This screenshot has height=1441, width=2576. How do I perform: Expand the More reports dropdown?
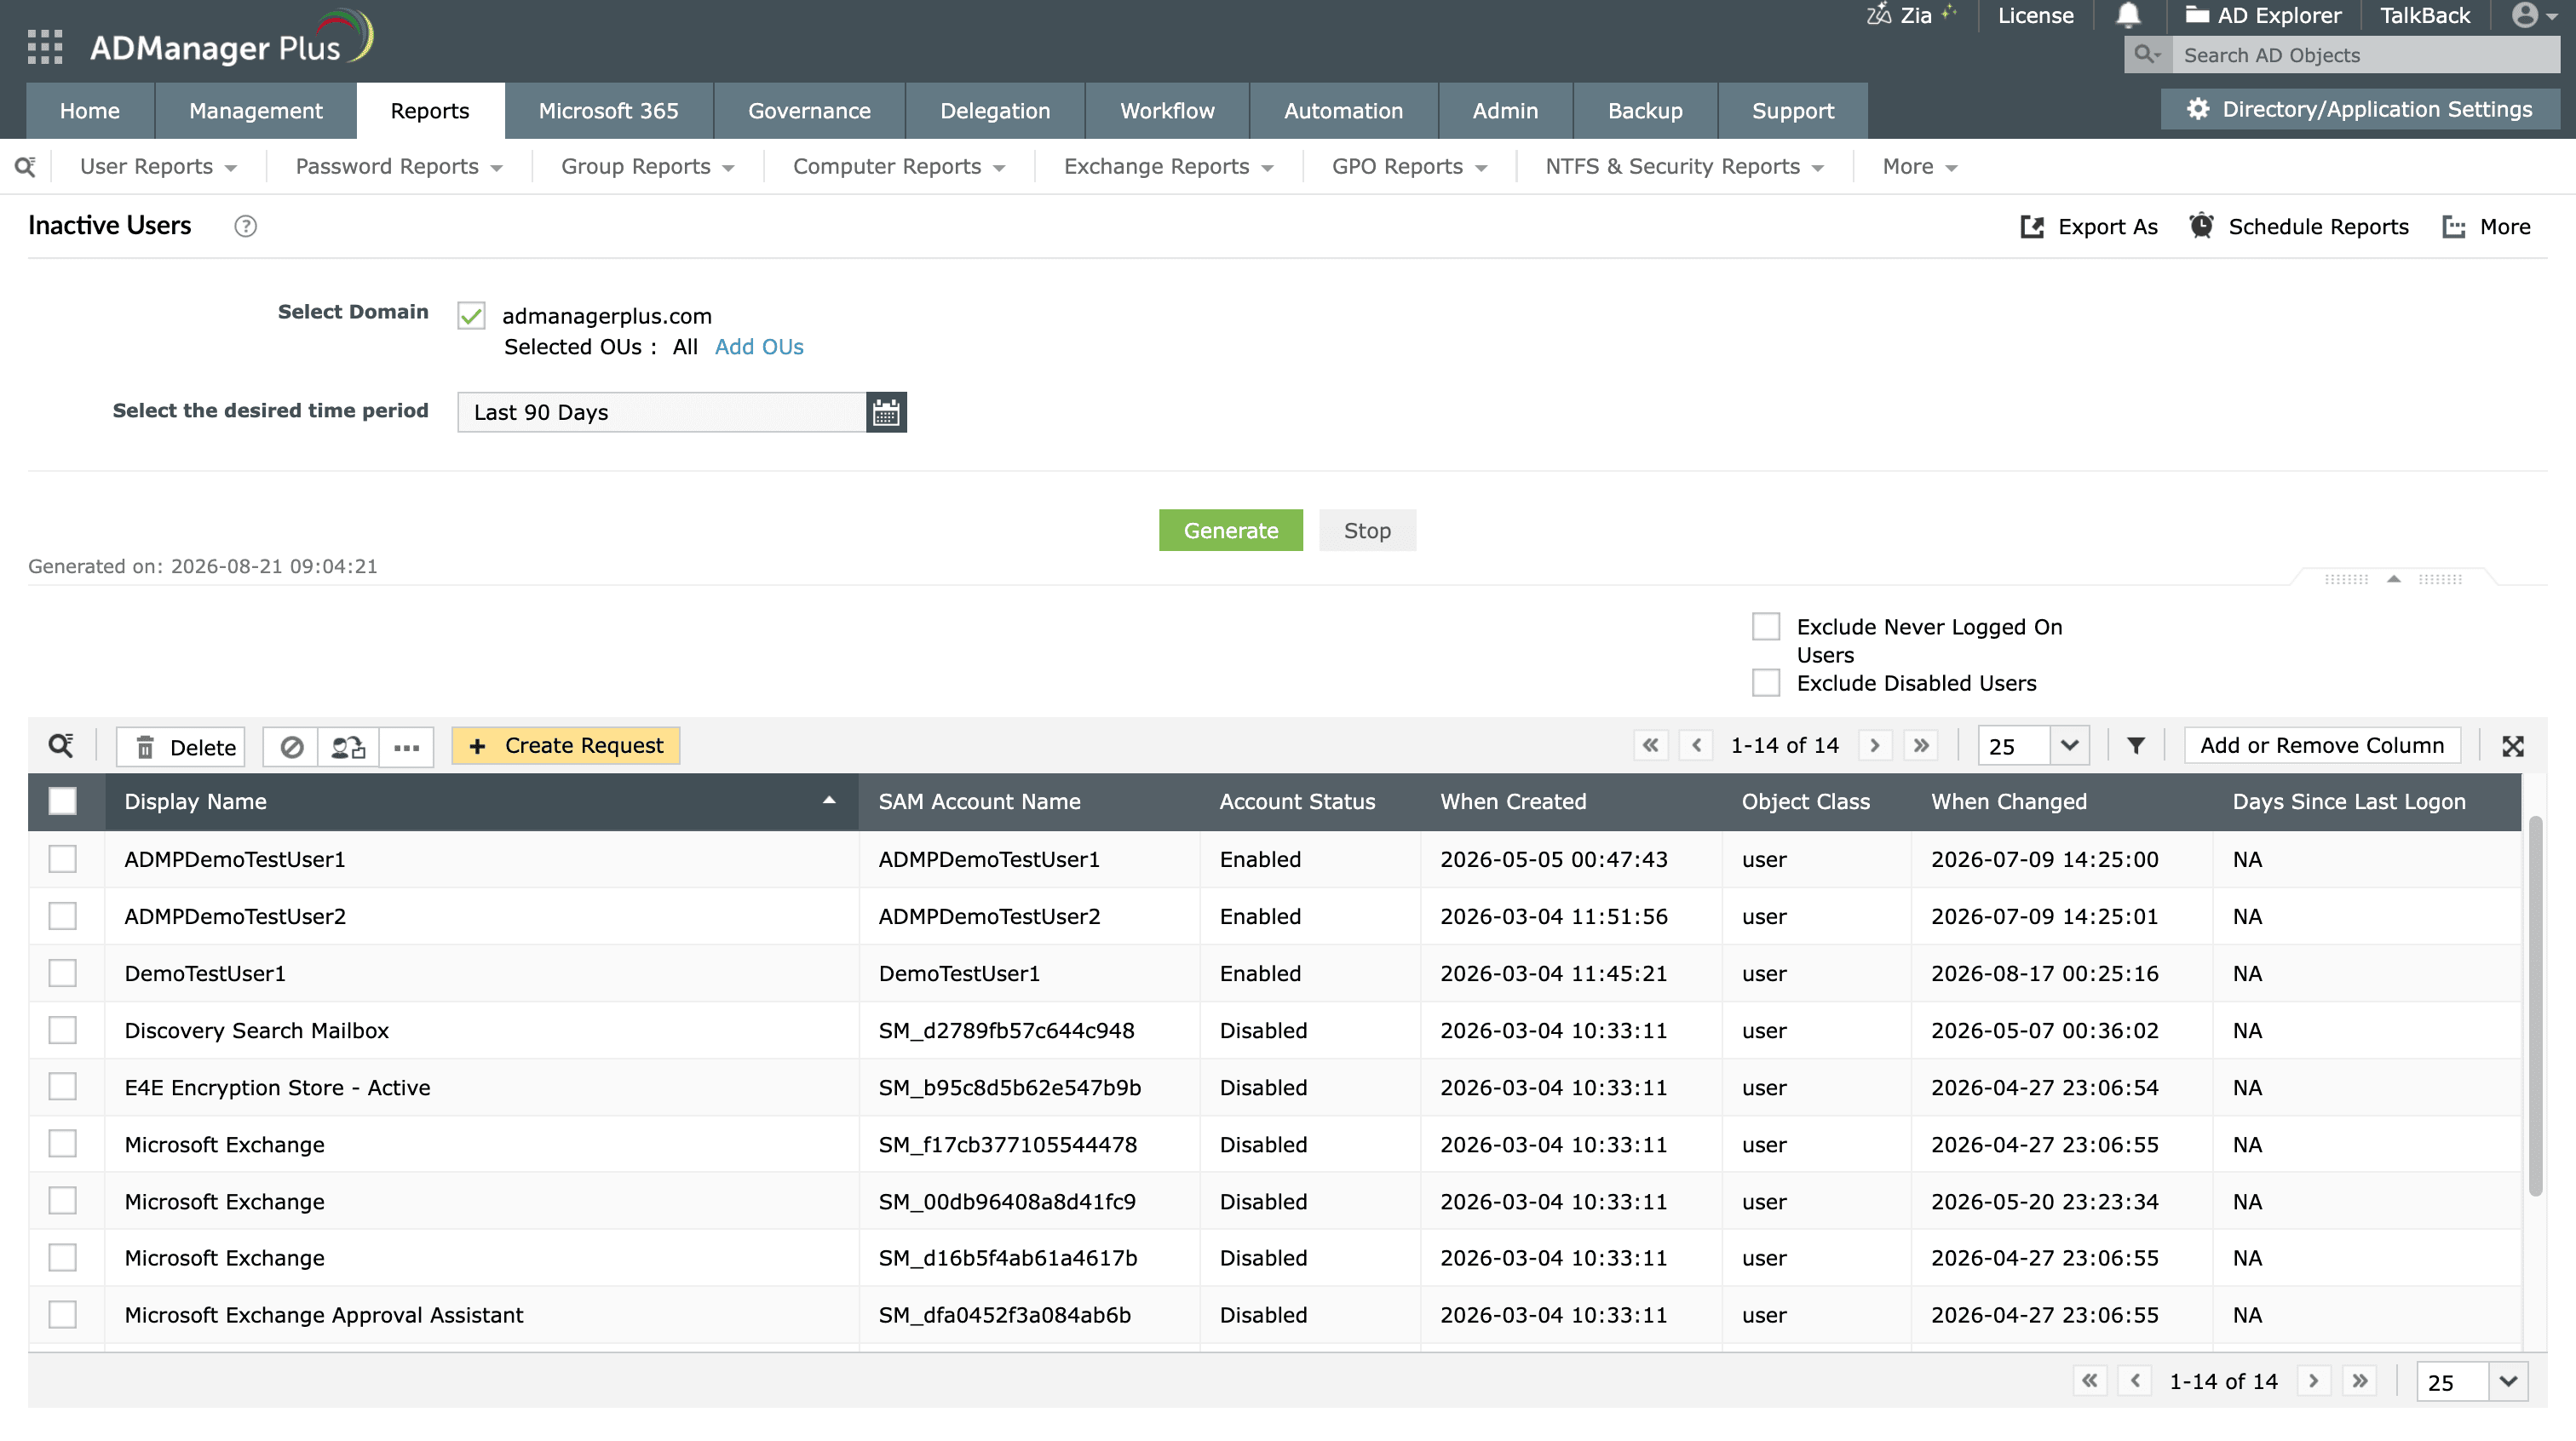1920,167
